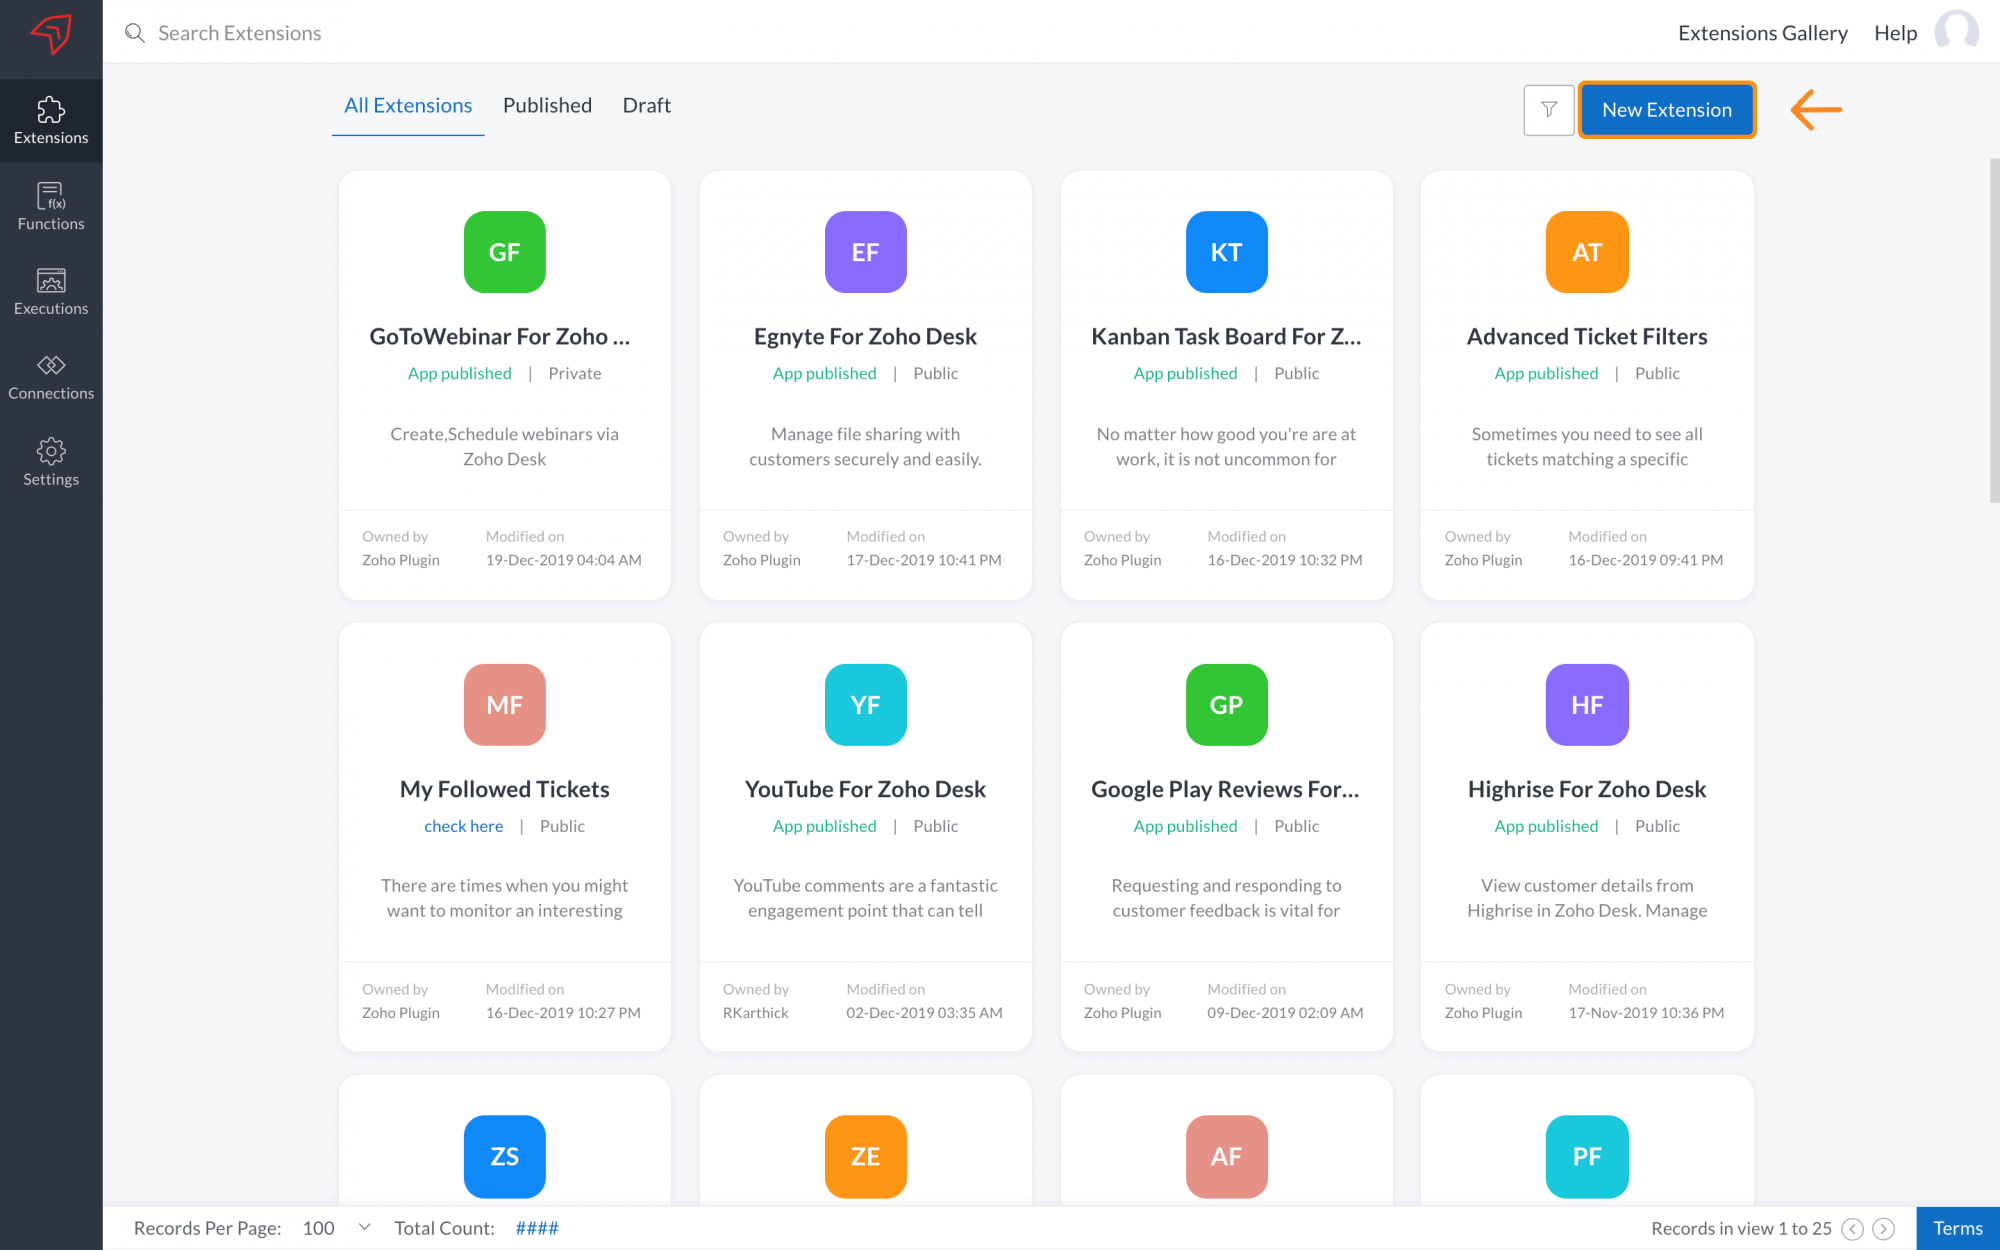Screen dimensions: 2000x1250
Task: Switch to the Published tab
Action: [x=547, y=105]
